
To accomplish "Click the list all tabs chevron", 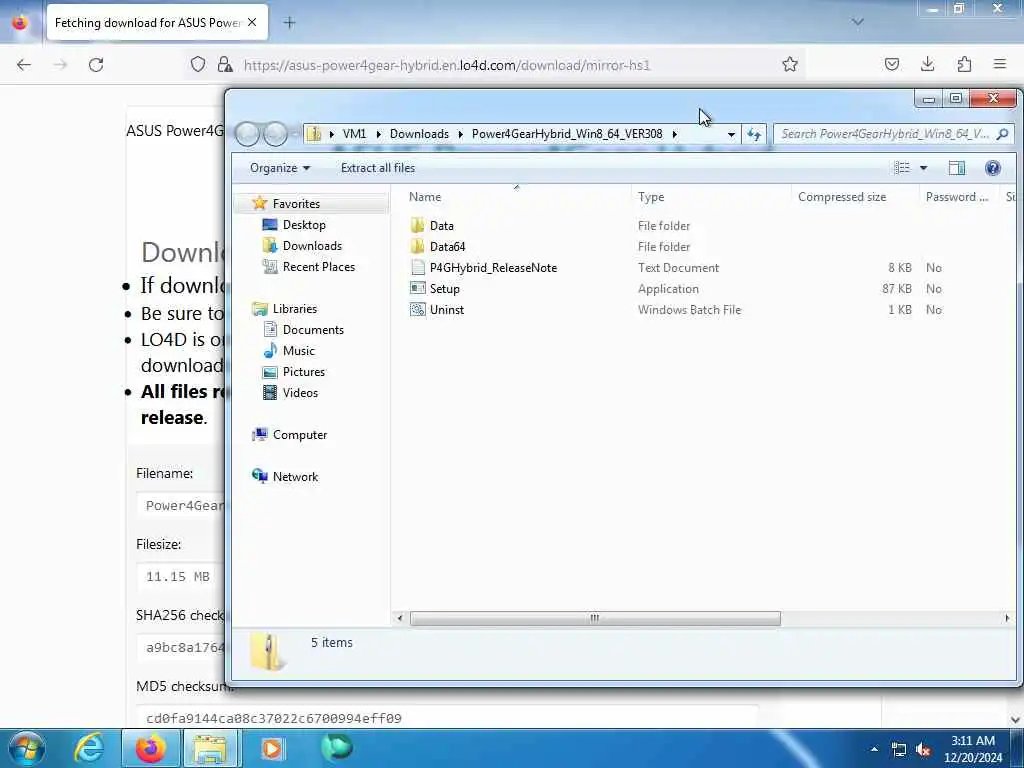I will point(857,22).
